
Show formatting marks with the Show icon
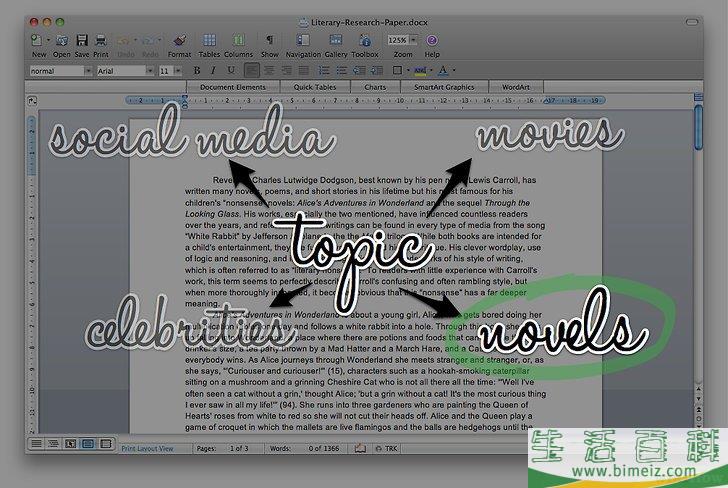[269, 40]
